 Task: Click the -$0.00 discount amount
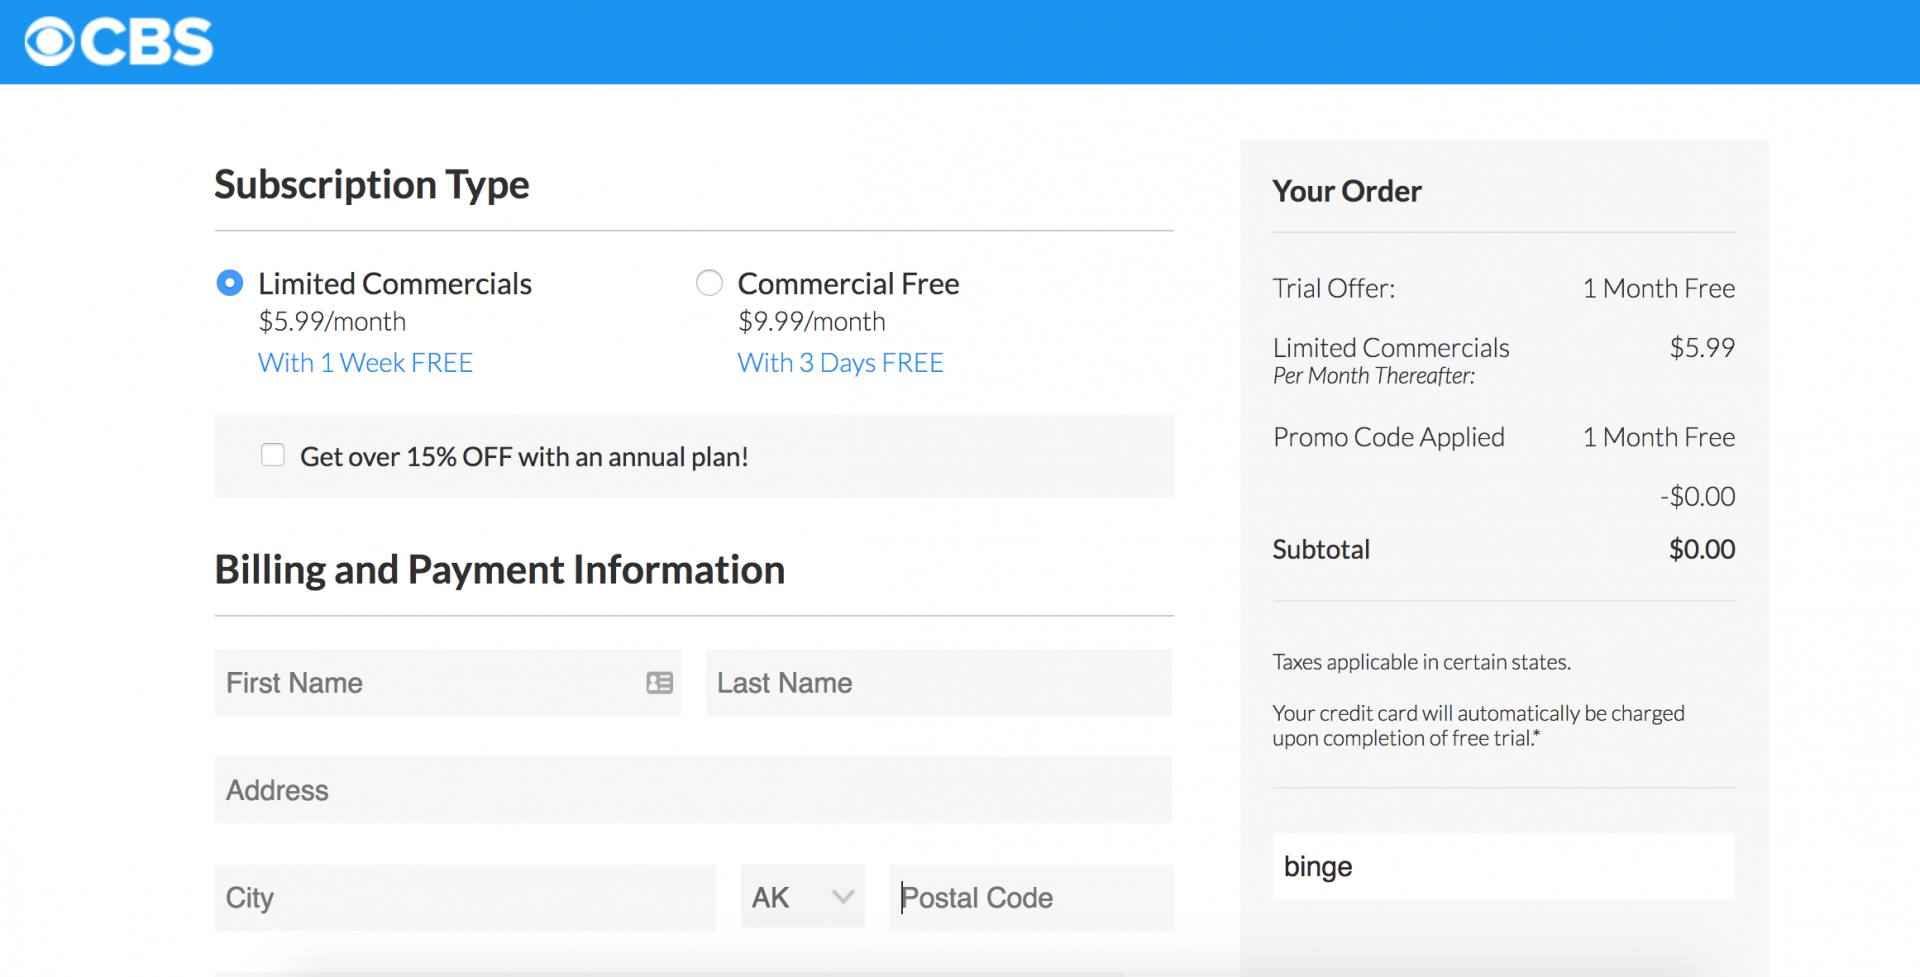[x=1697, y=496]
